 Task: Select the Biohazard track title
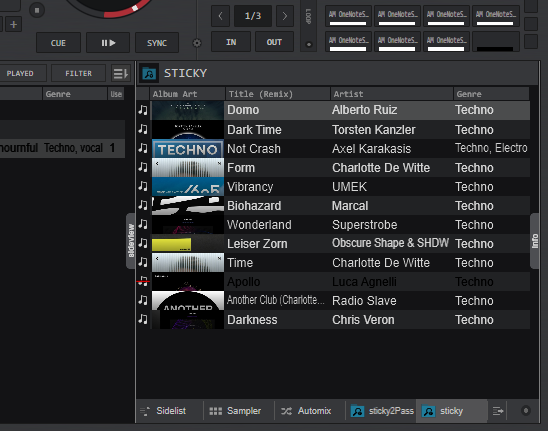(x=254, y=206)
